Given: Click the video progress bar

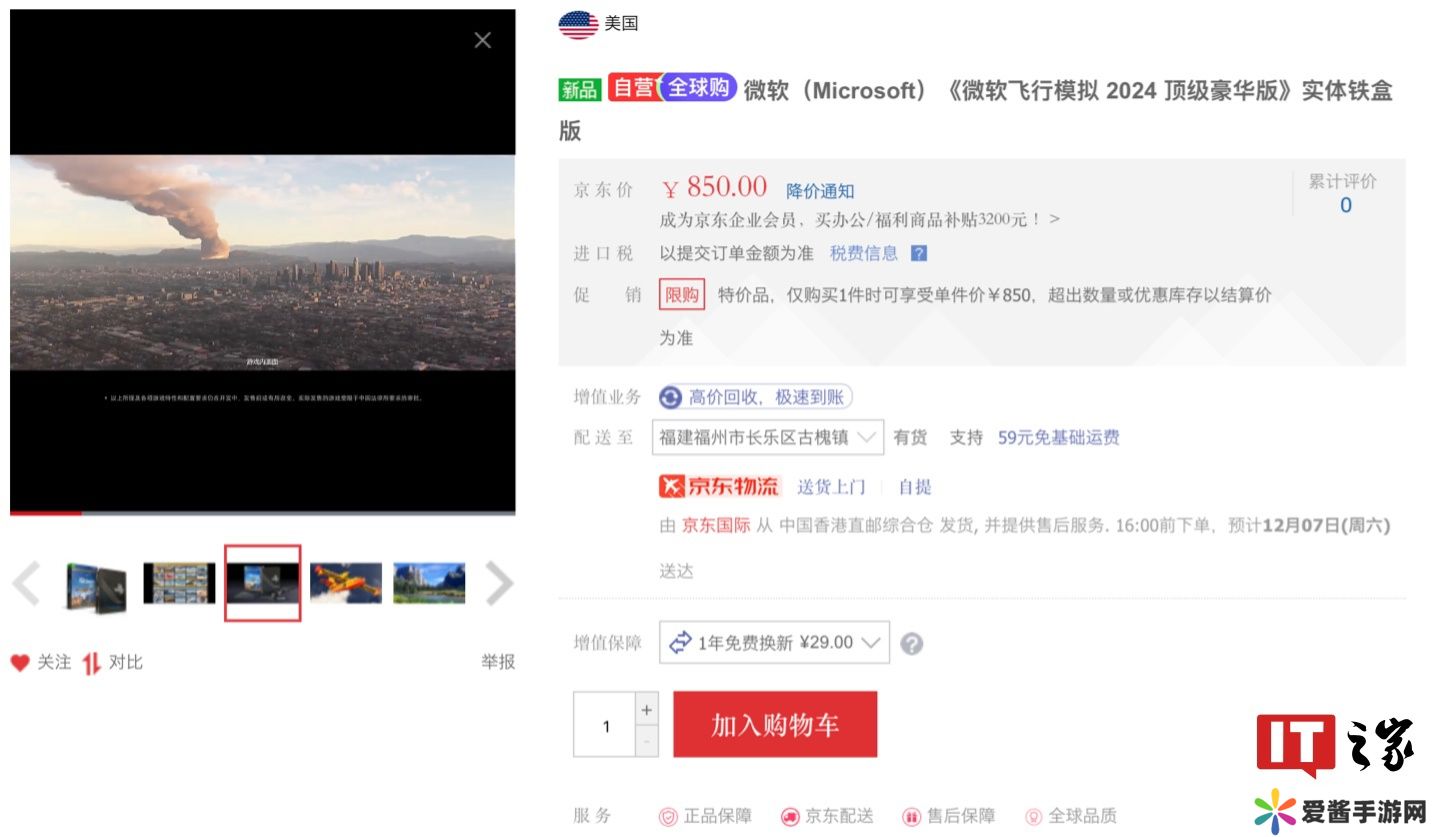Looking at the screenshot, I should (262, 513).
